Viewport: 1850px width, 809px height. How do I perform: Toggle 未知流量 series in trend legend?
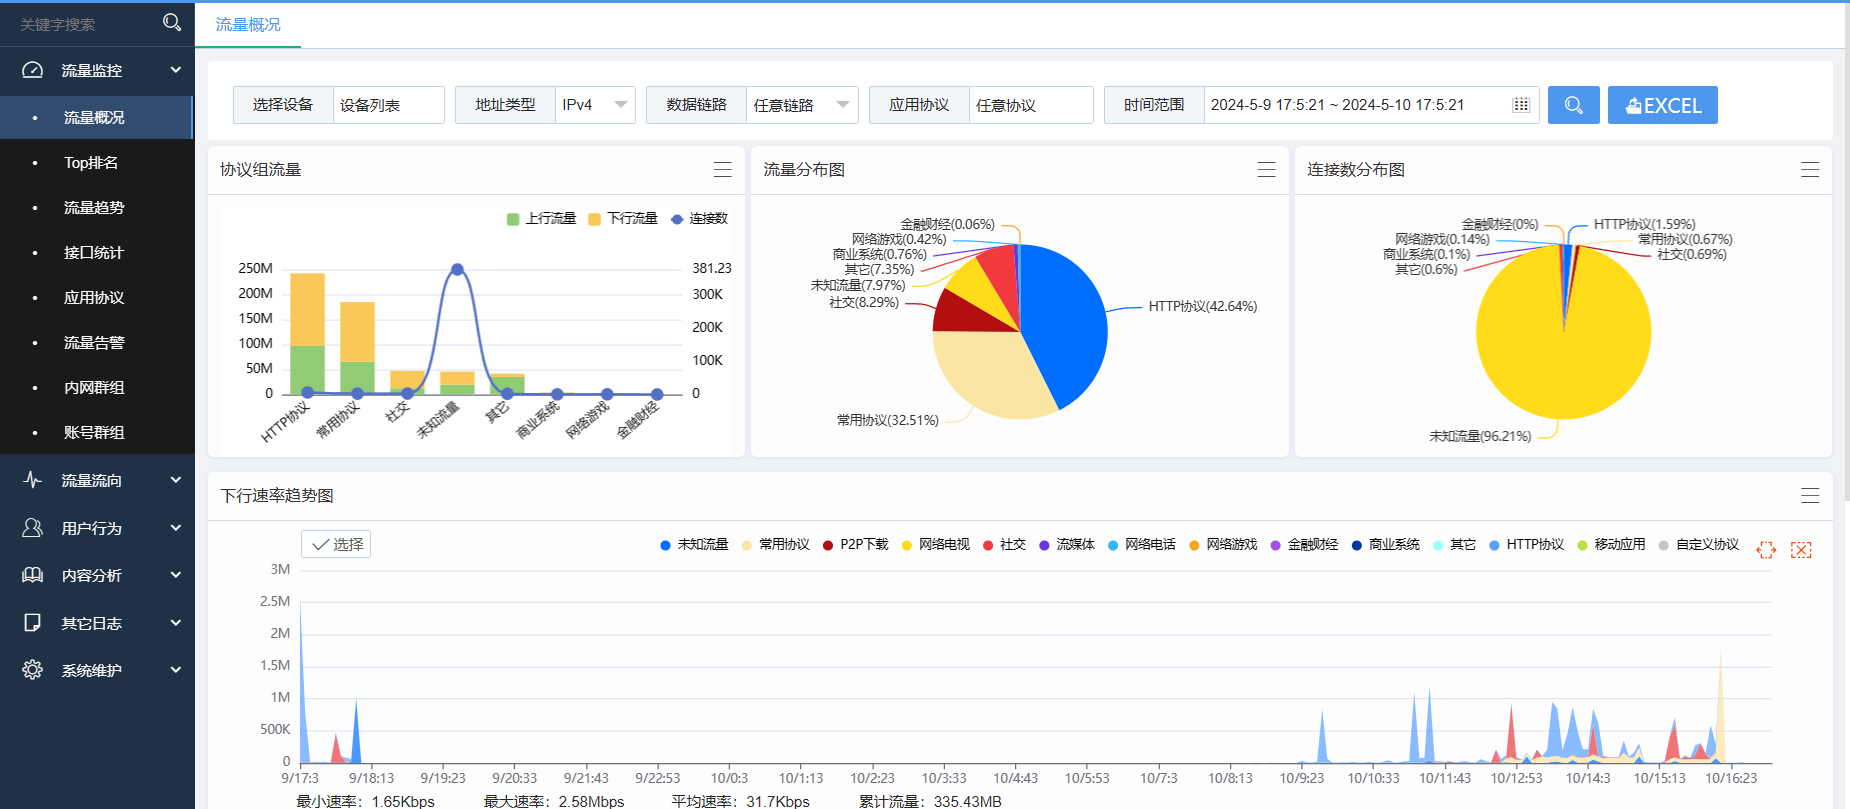point(694,545)
